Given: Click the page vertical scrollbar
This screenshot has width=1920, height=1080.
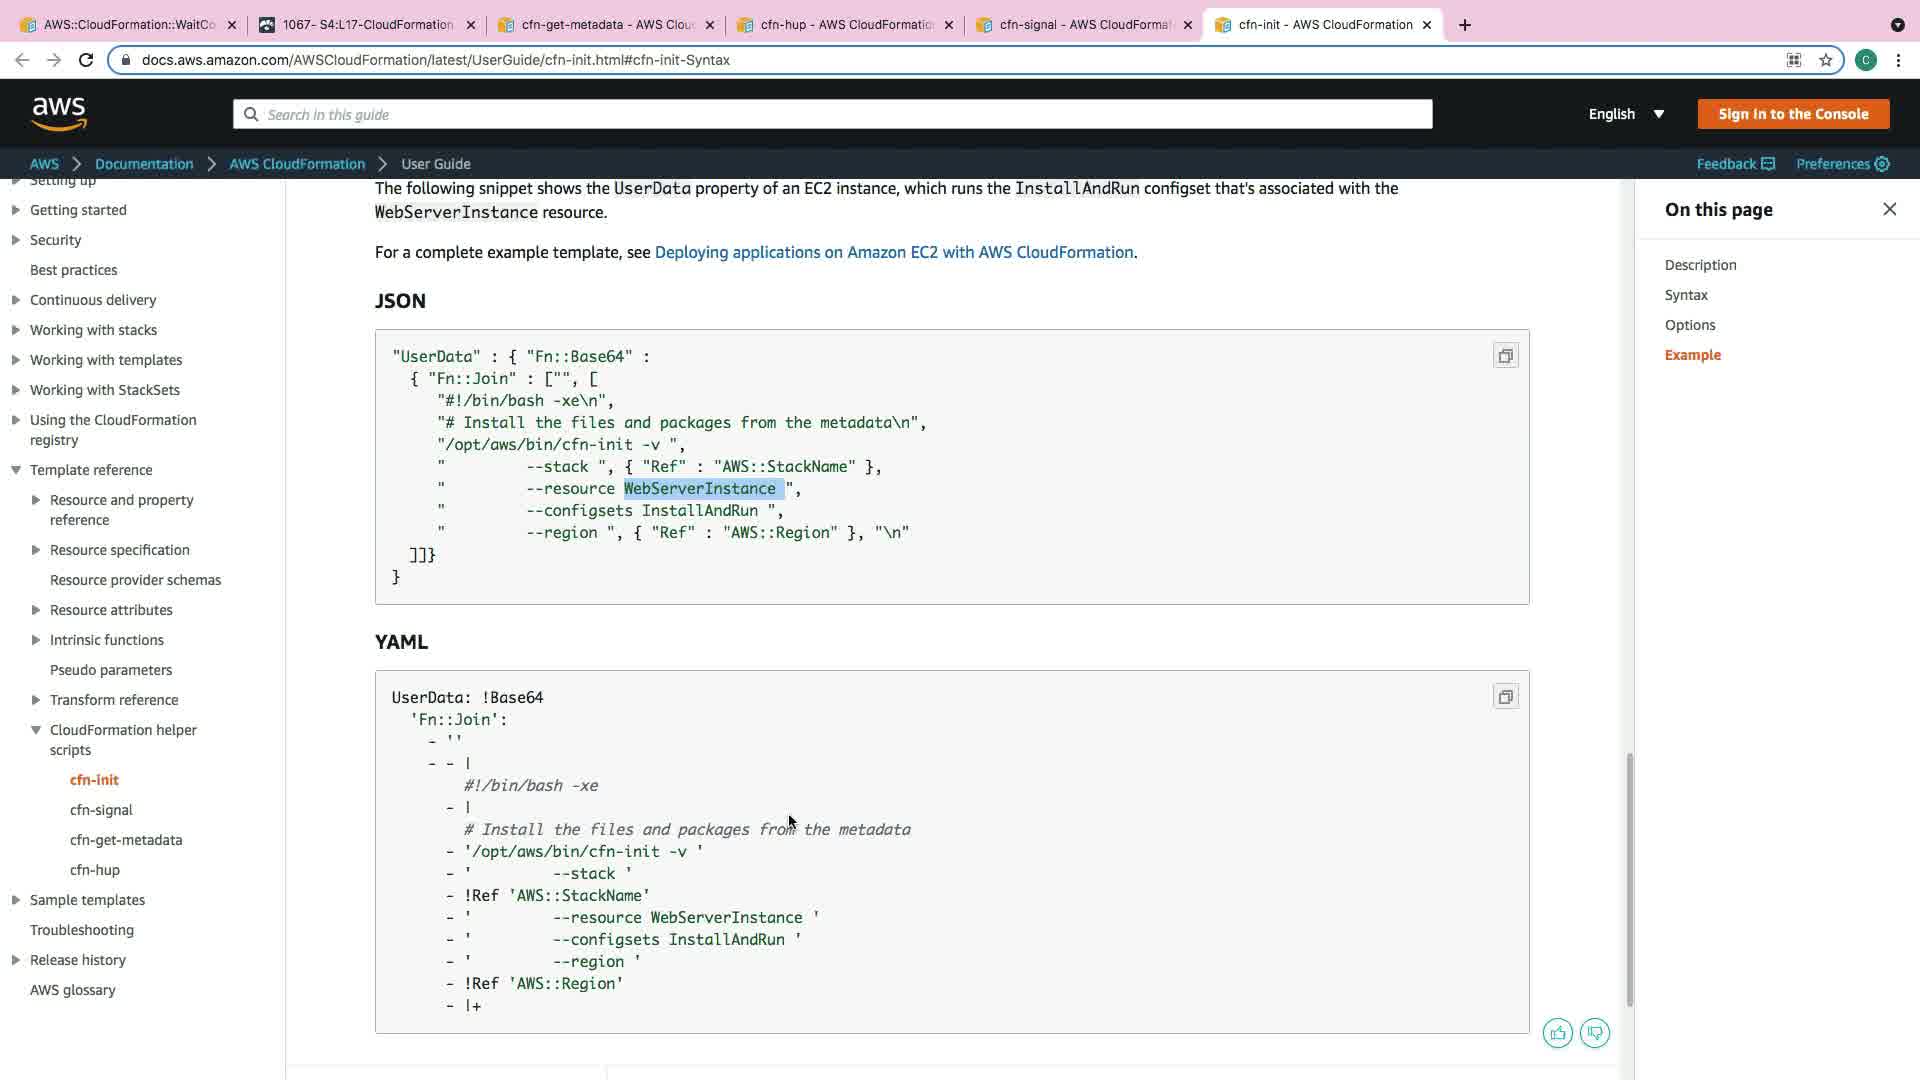Looking at the screenshot, I should point(1629,880).
